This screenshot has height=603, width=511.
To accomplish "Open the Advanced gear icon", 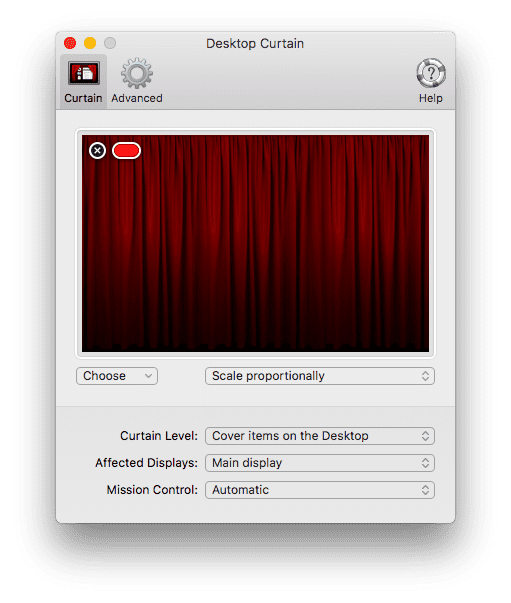I will click(136, 73).
